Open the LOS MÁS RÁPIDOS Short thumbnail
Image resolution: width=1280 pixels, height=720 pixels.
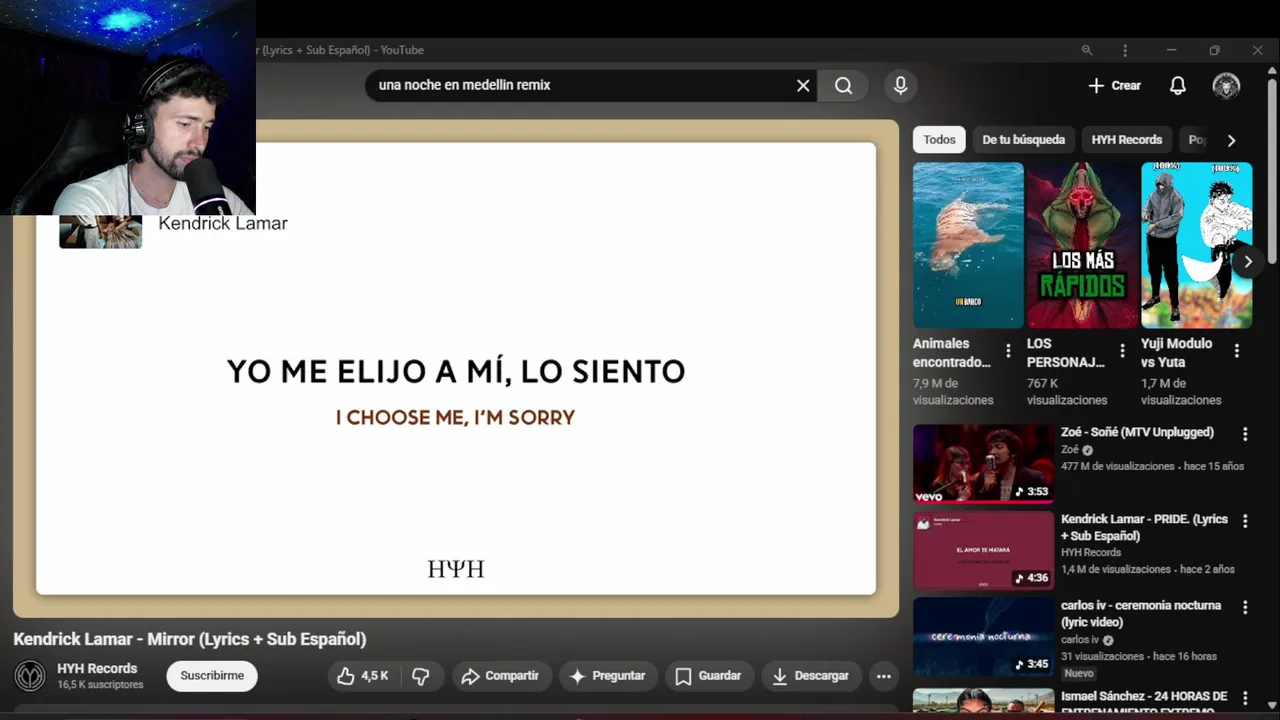pyautogui.click(x=1082, y=245)
